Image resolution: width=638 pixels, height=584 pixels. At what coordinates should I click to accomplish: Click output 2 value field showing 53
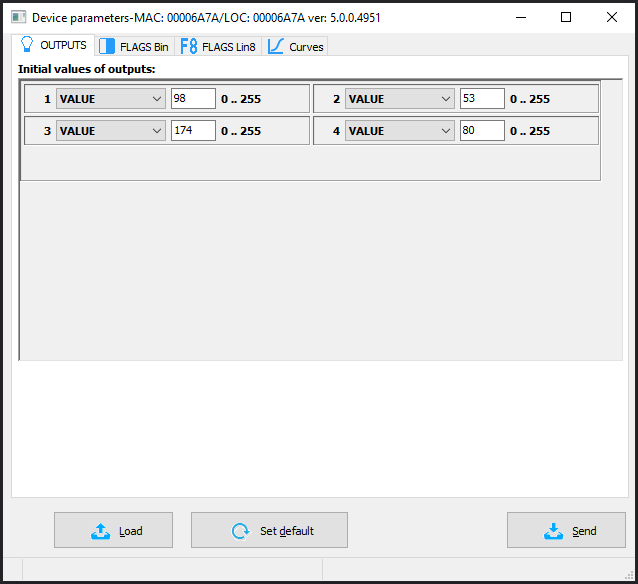point(482,98)
